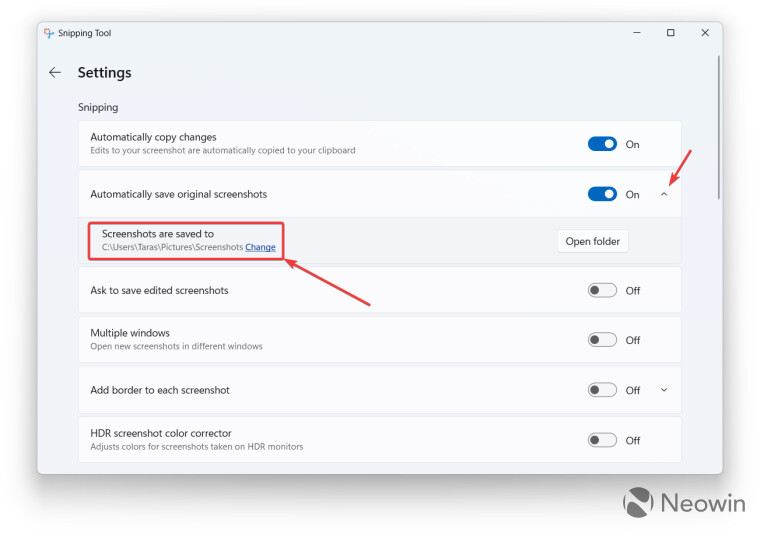Maximize the Snipping Tool window
This screenshot has width=760, height=533.
(x=671, y=33)
